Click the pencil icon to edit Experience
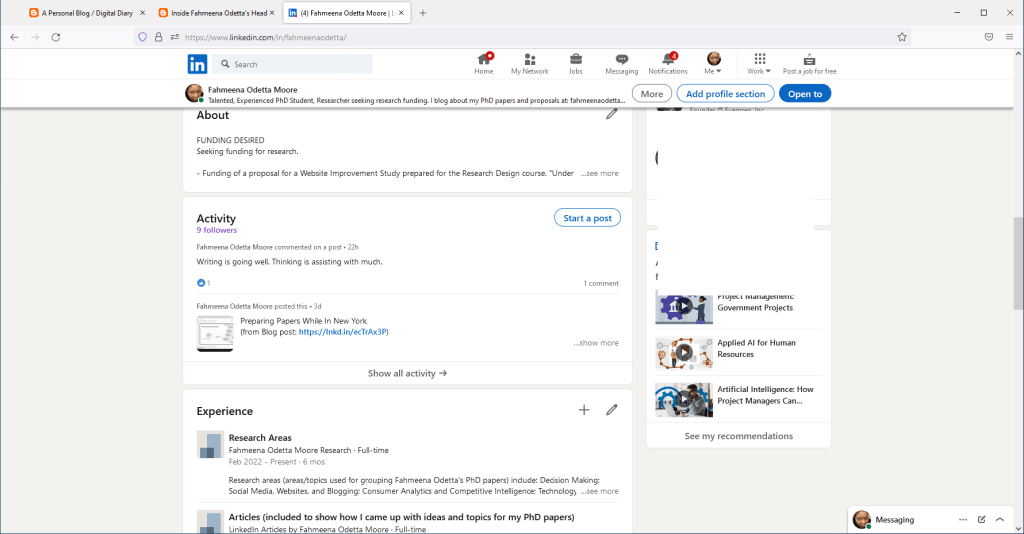This screenshot has height=534, width=1024. click(x=612, y=410)
